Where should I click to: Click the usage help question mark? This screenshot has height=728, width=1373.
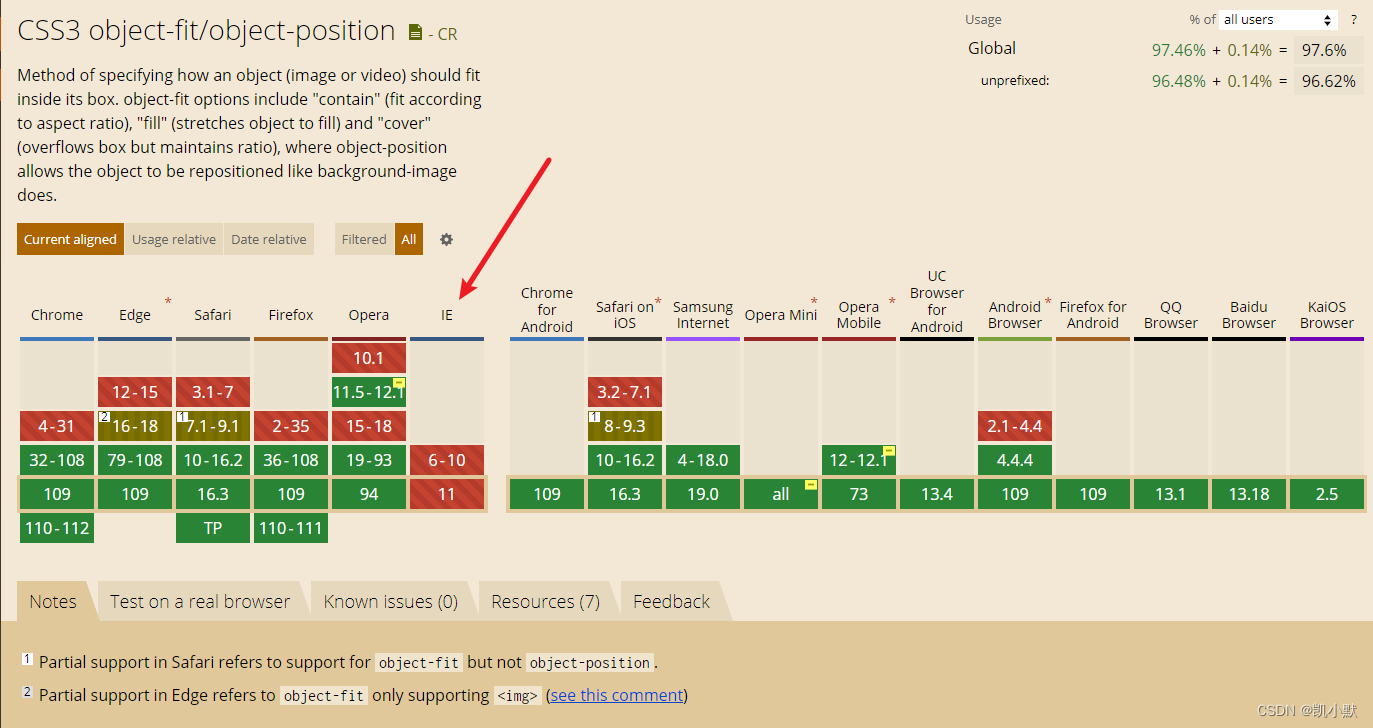pos(1354,20)
